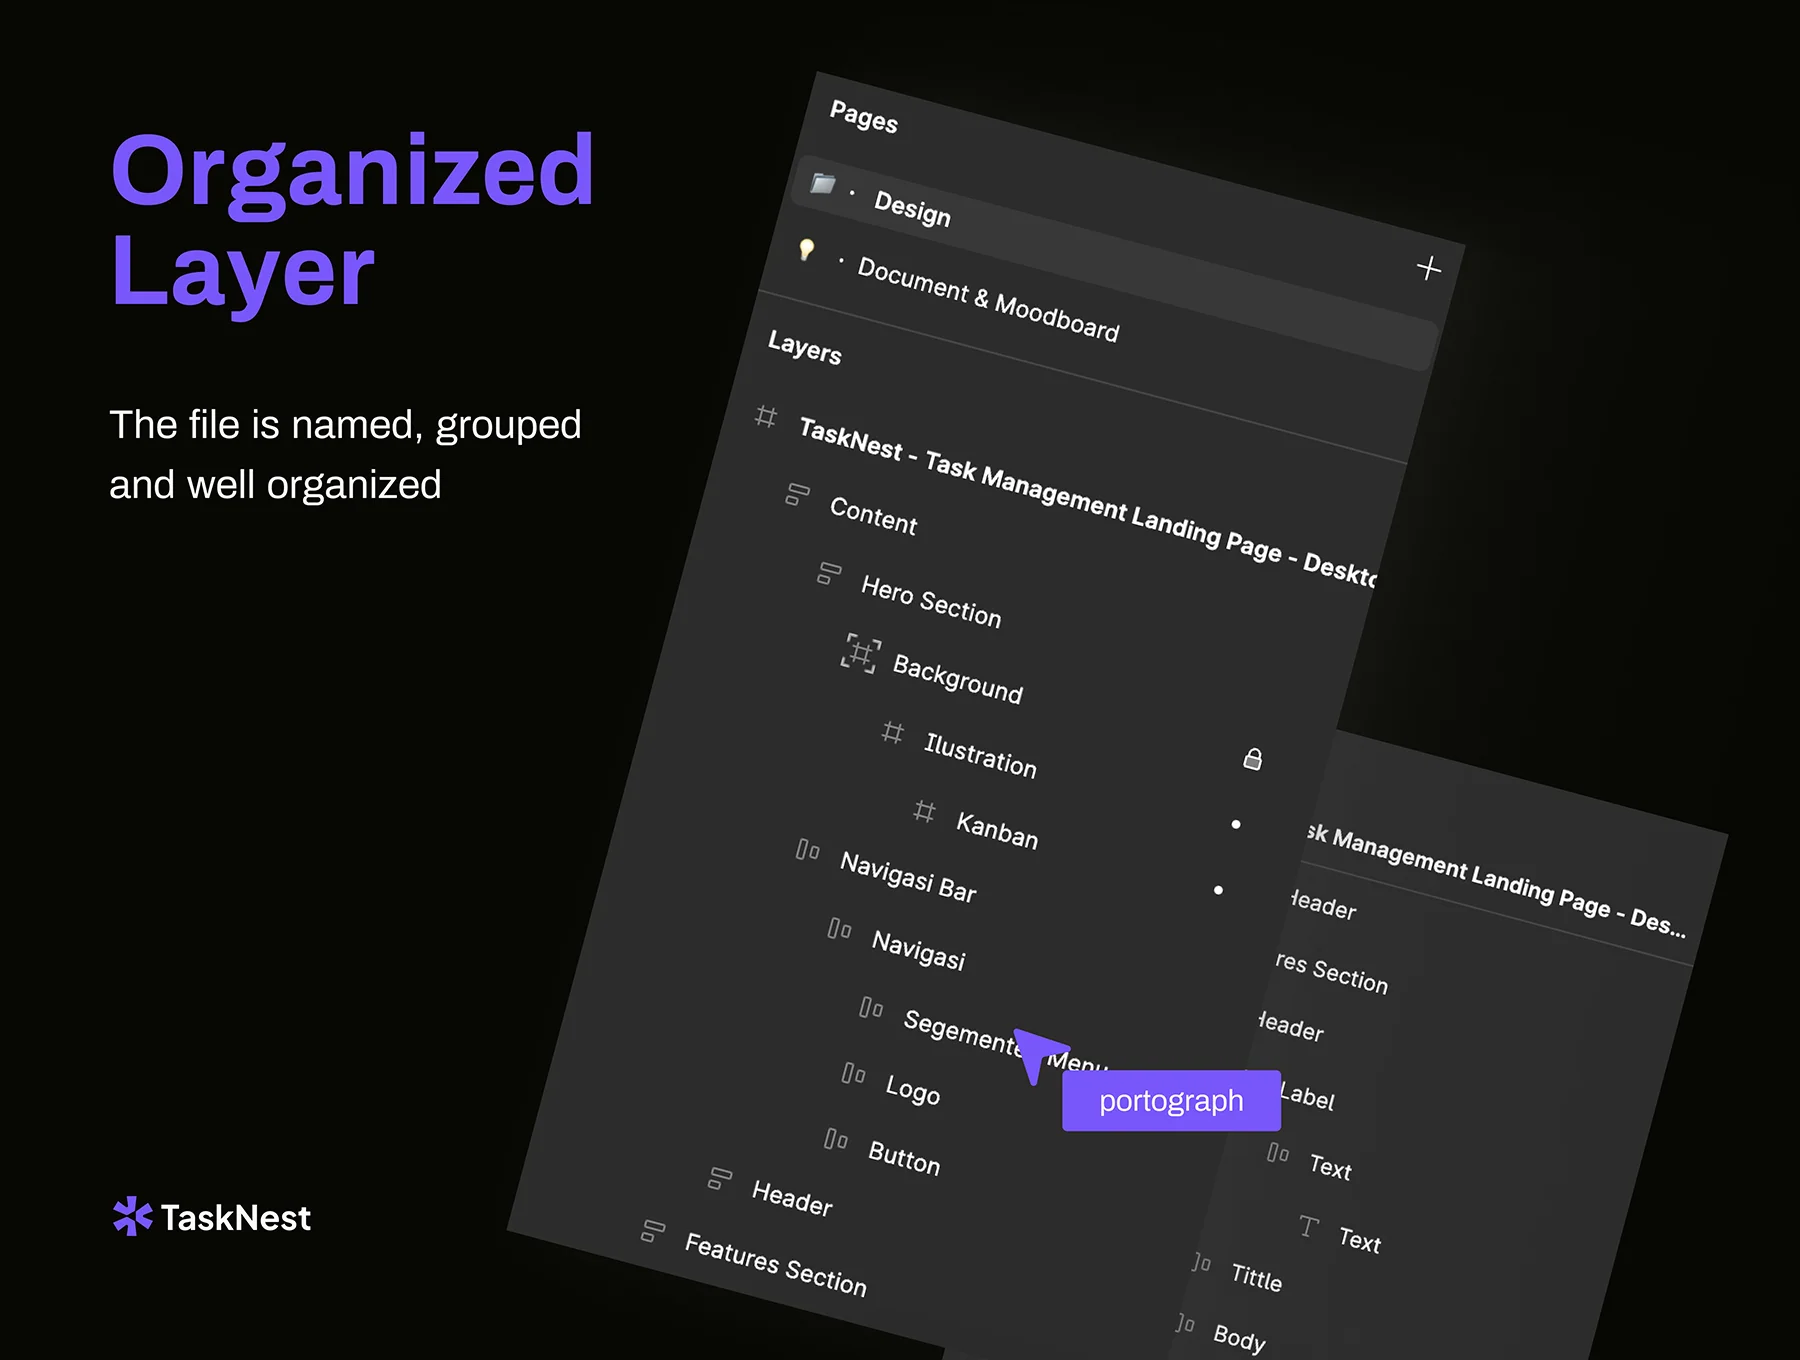Select the Background layer
The image size is (1800, 1360).
[x=957, y=679]
